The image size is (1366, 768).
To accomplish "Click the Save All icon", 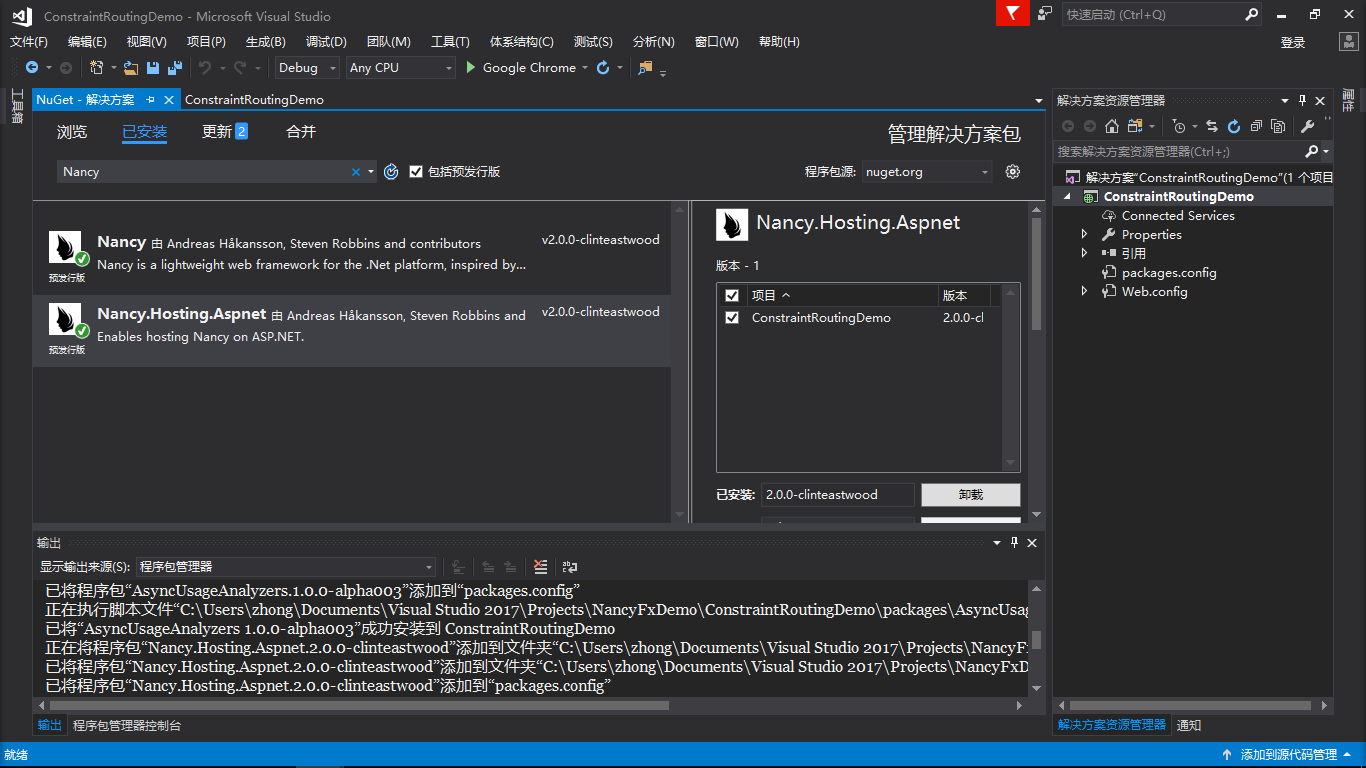I will pos(175,68).
